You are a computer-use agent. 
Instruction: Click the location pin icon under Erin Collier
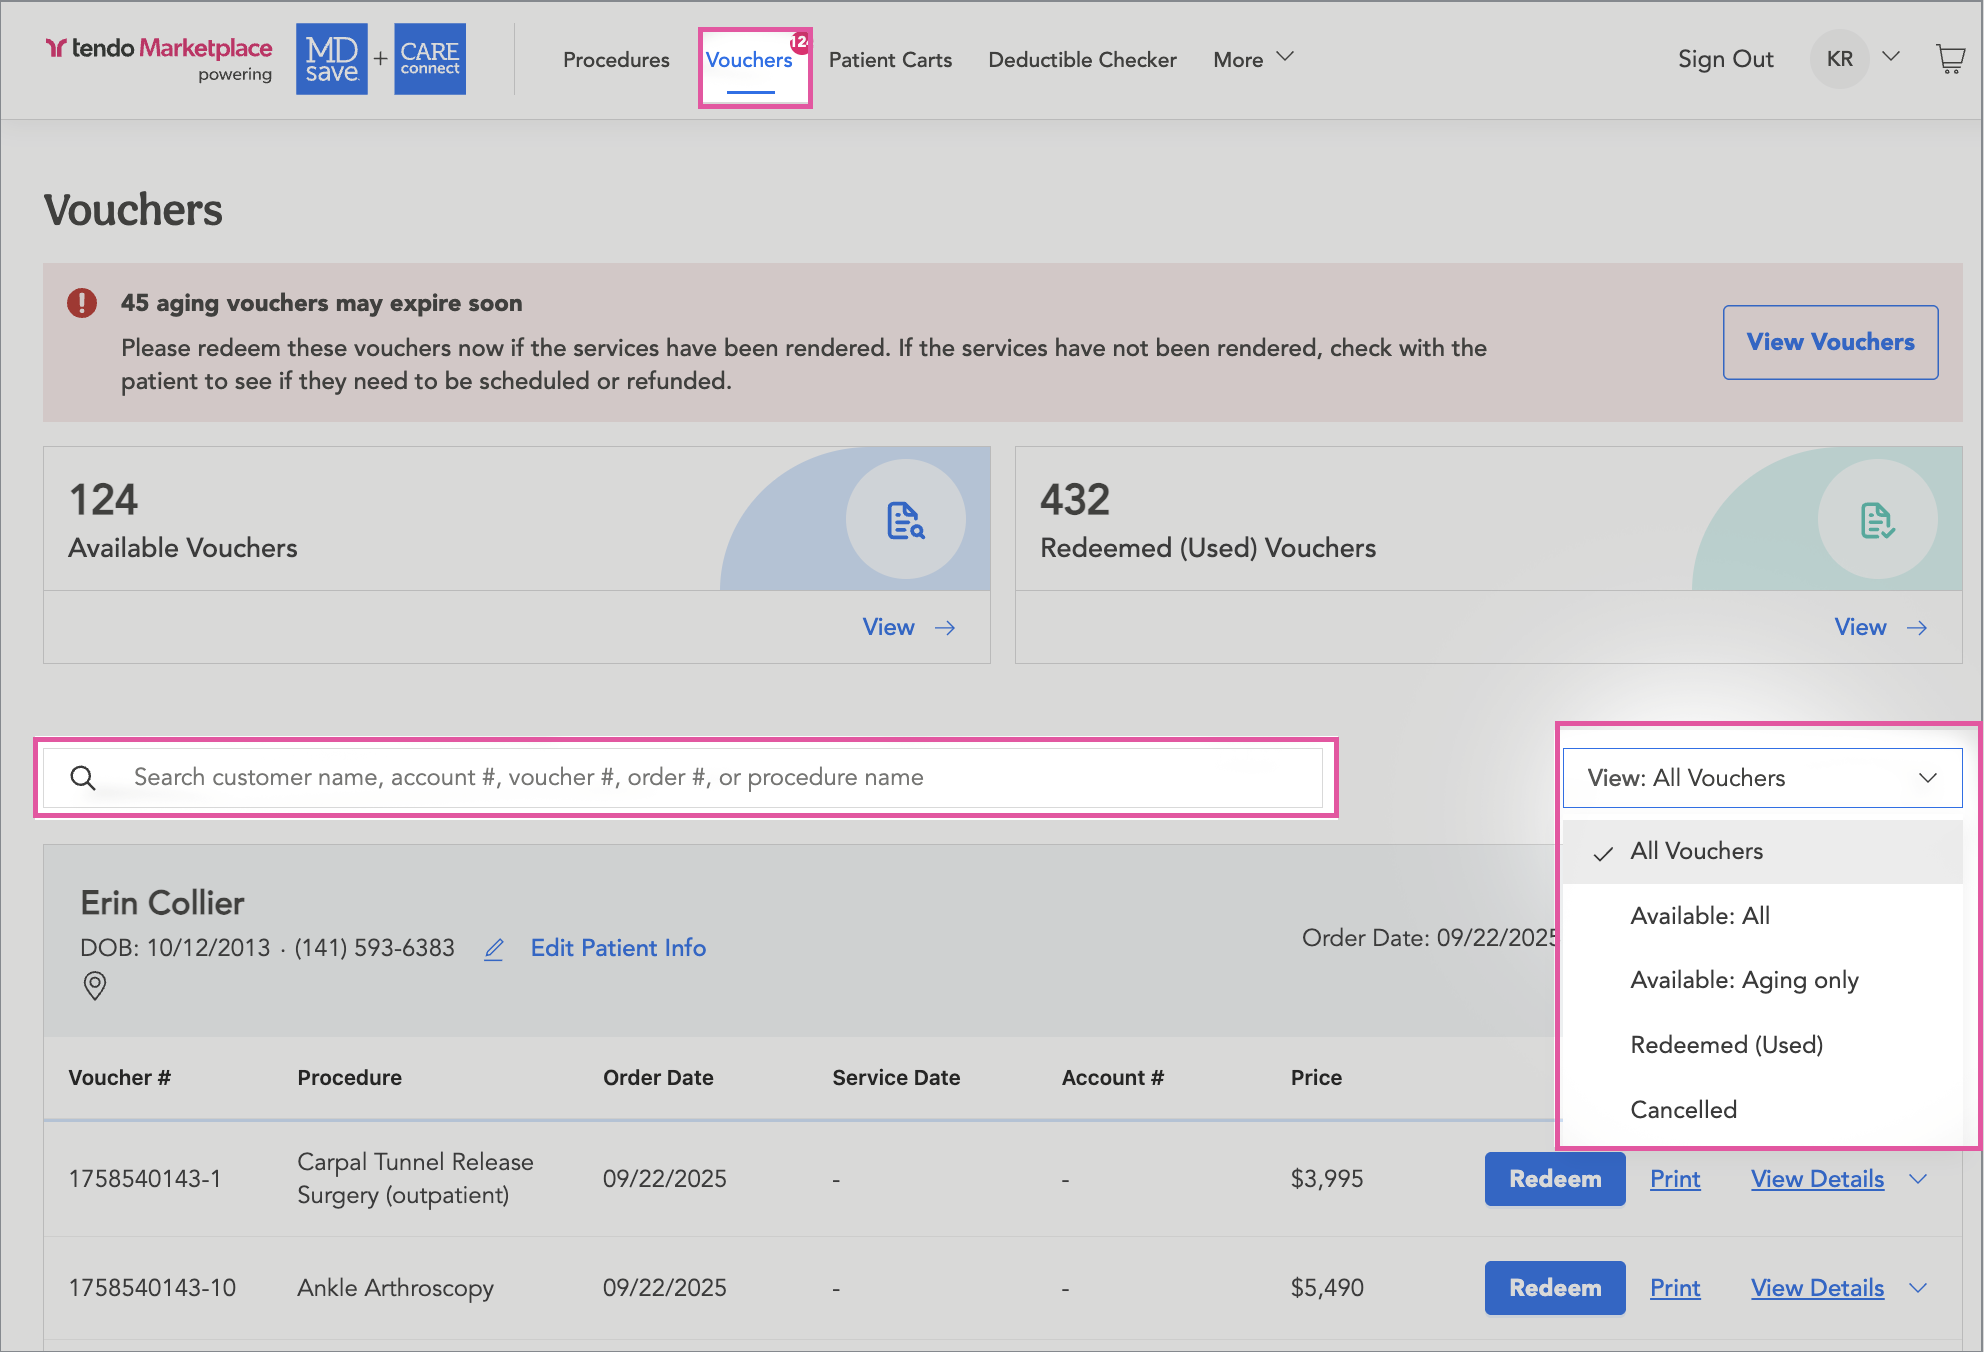95,986
